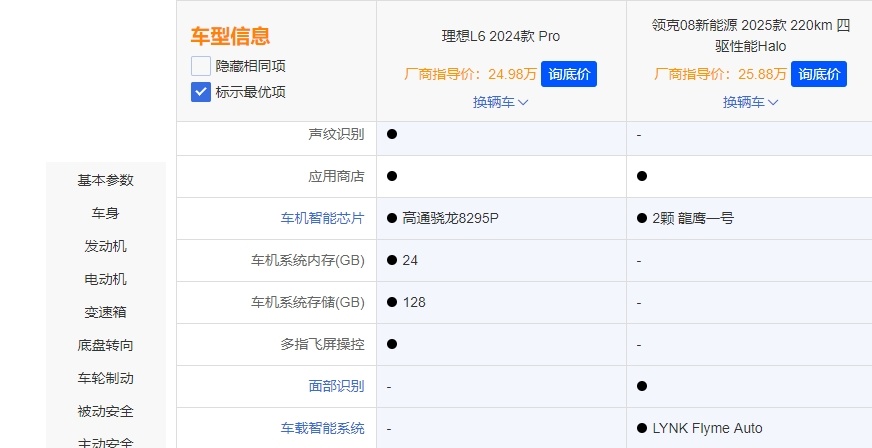
Task: Open the 理想L6 2024款 Pro title
Action: pyautogui.click(x=501, y=36)
